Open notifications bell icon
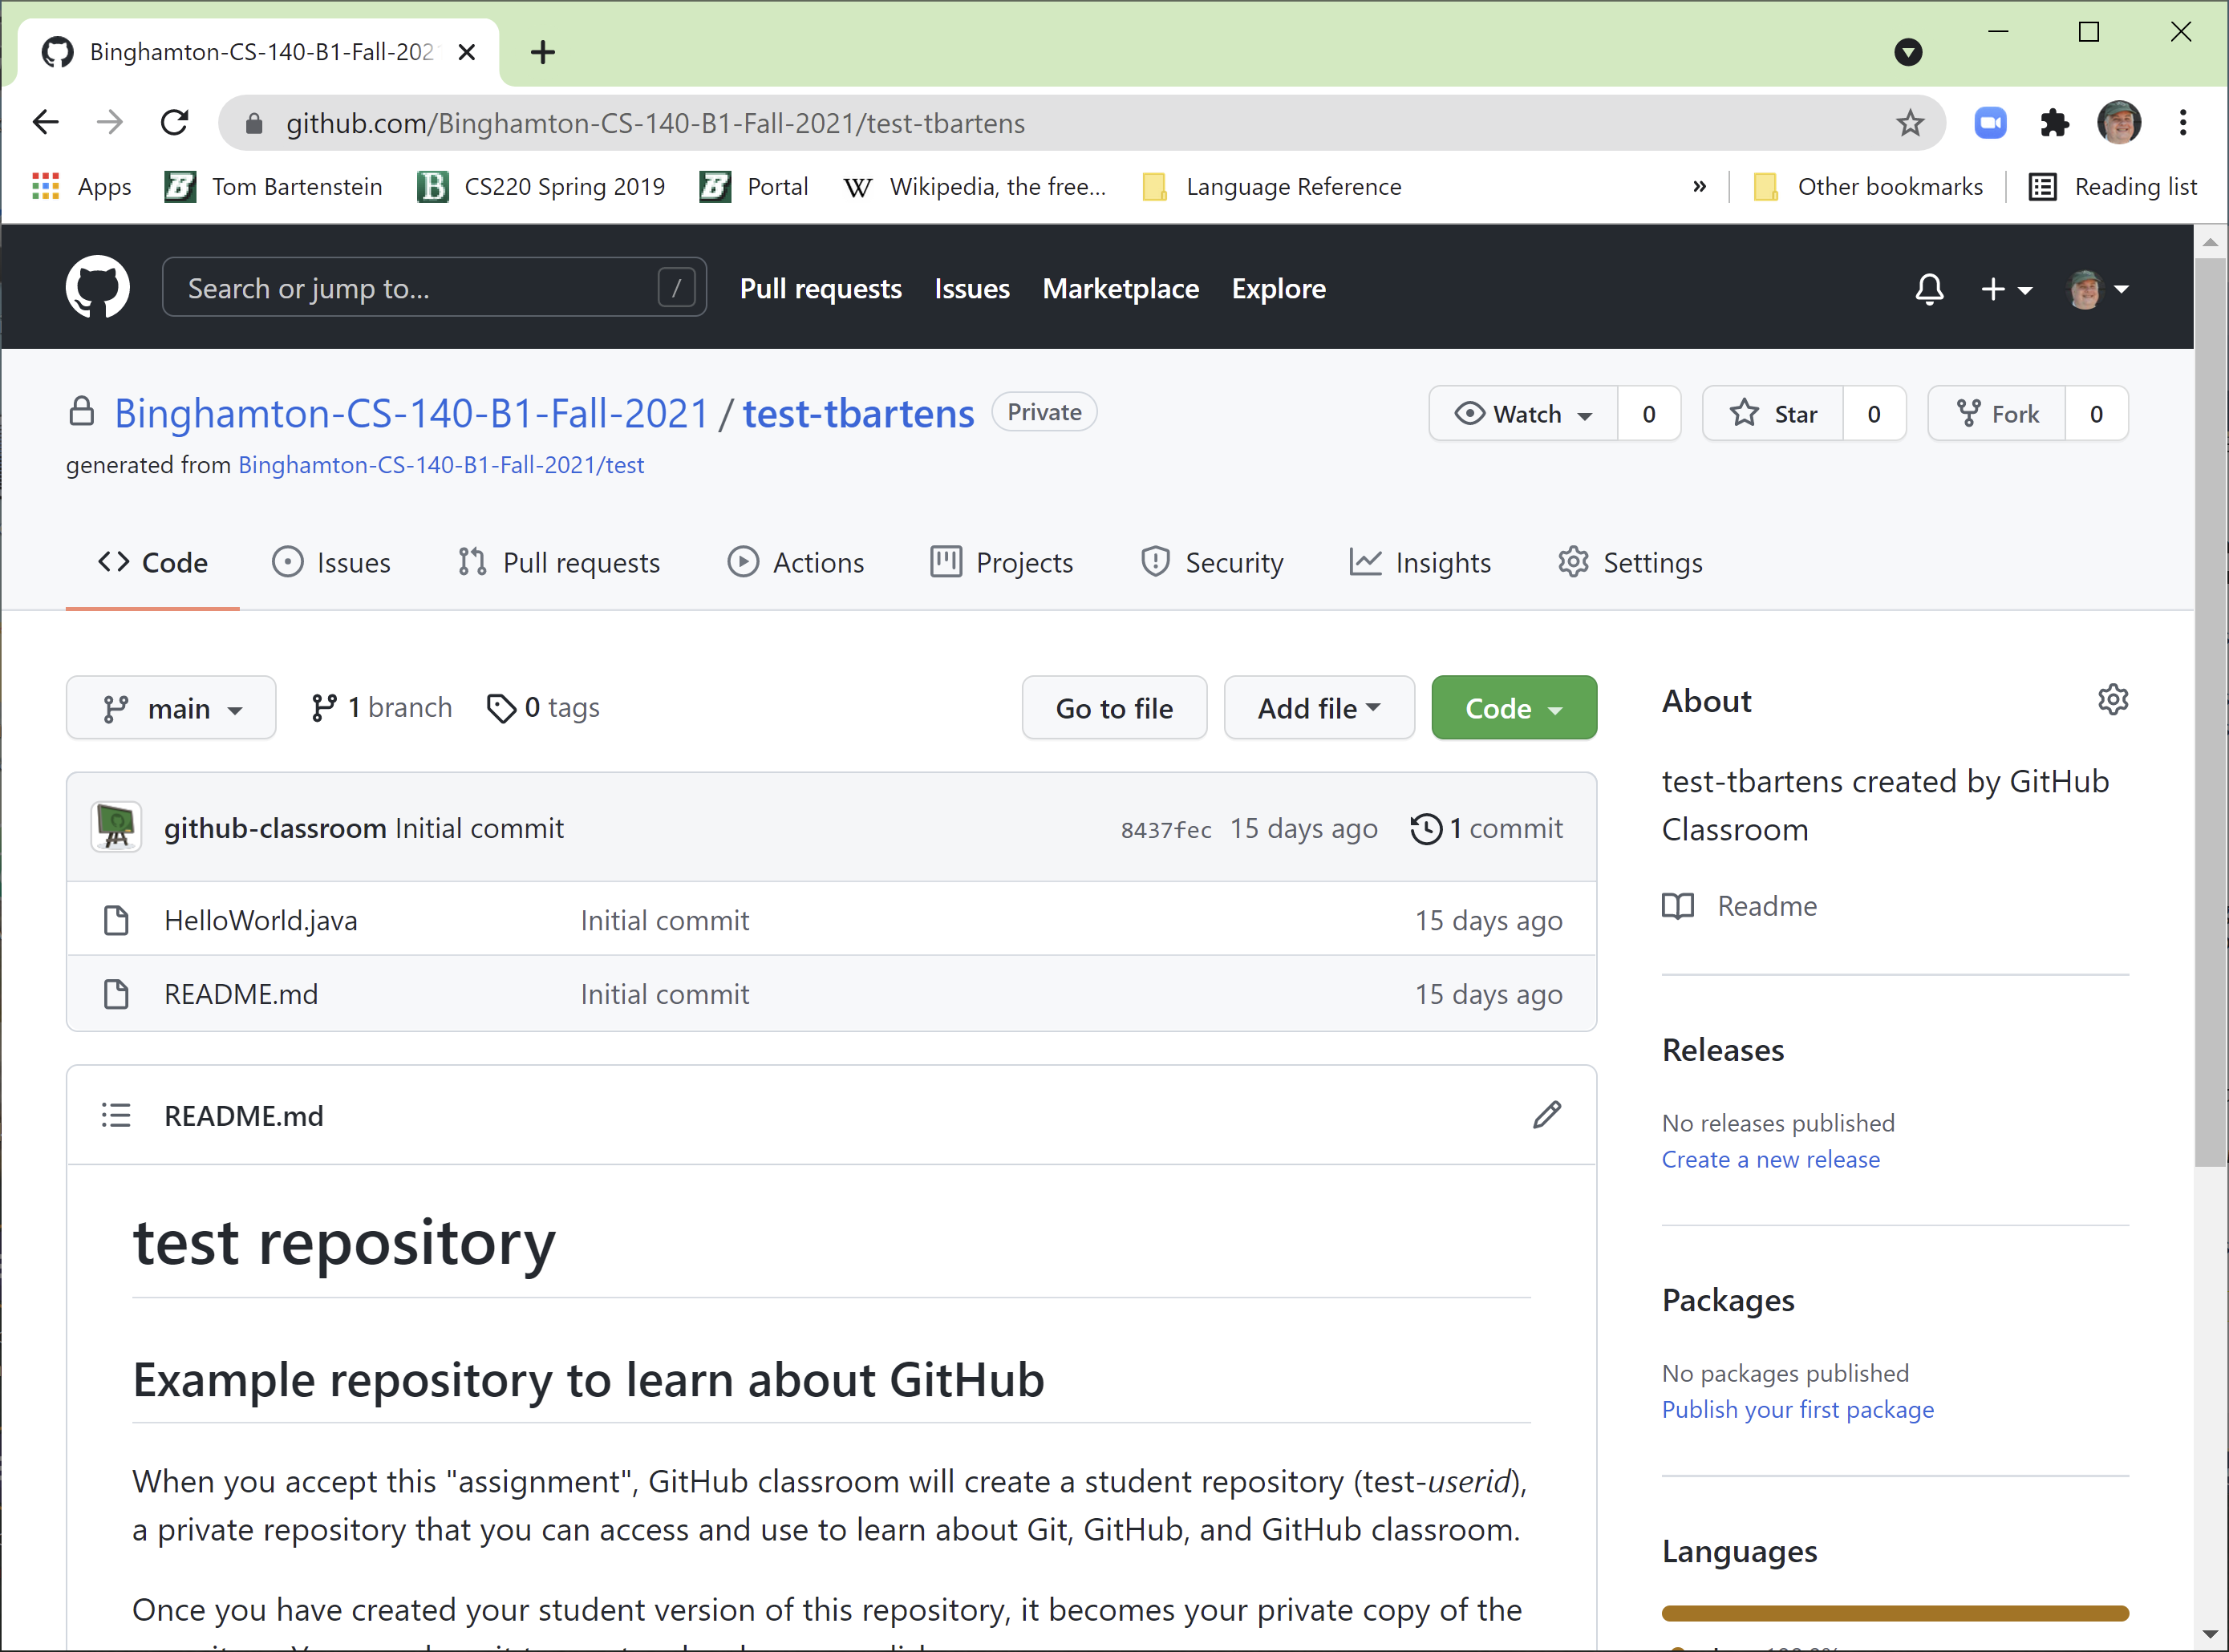 pyautogui.click(x=1928, y=289)
